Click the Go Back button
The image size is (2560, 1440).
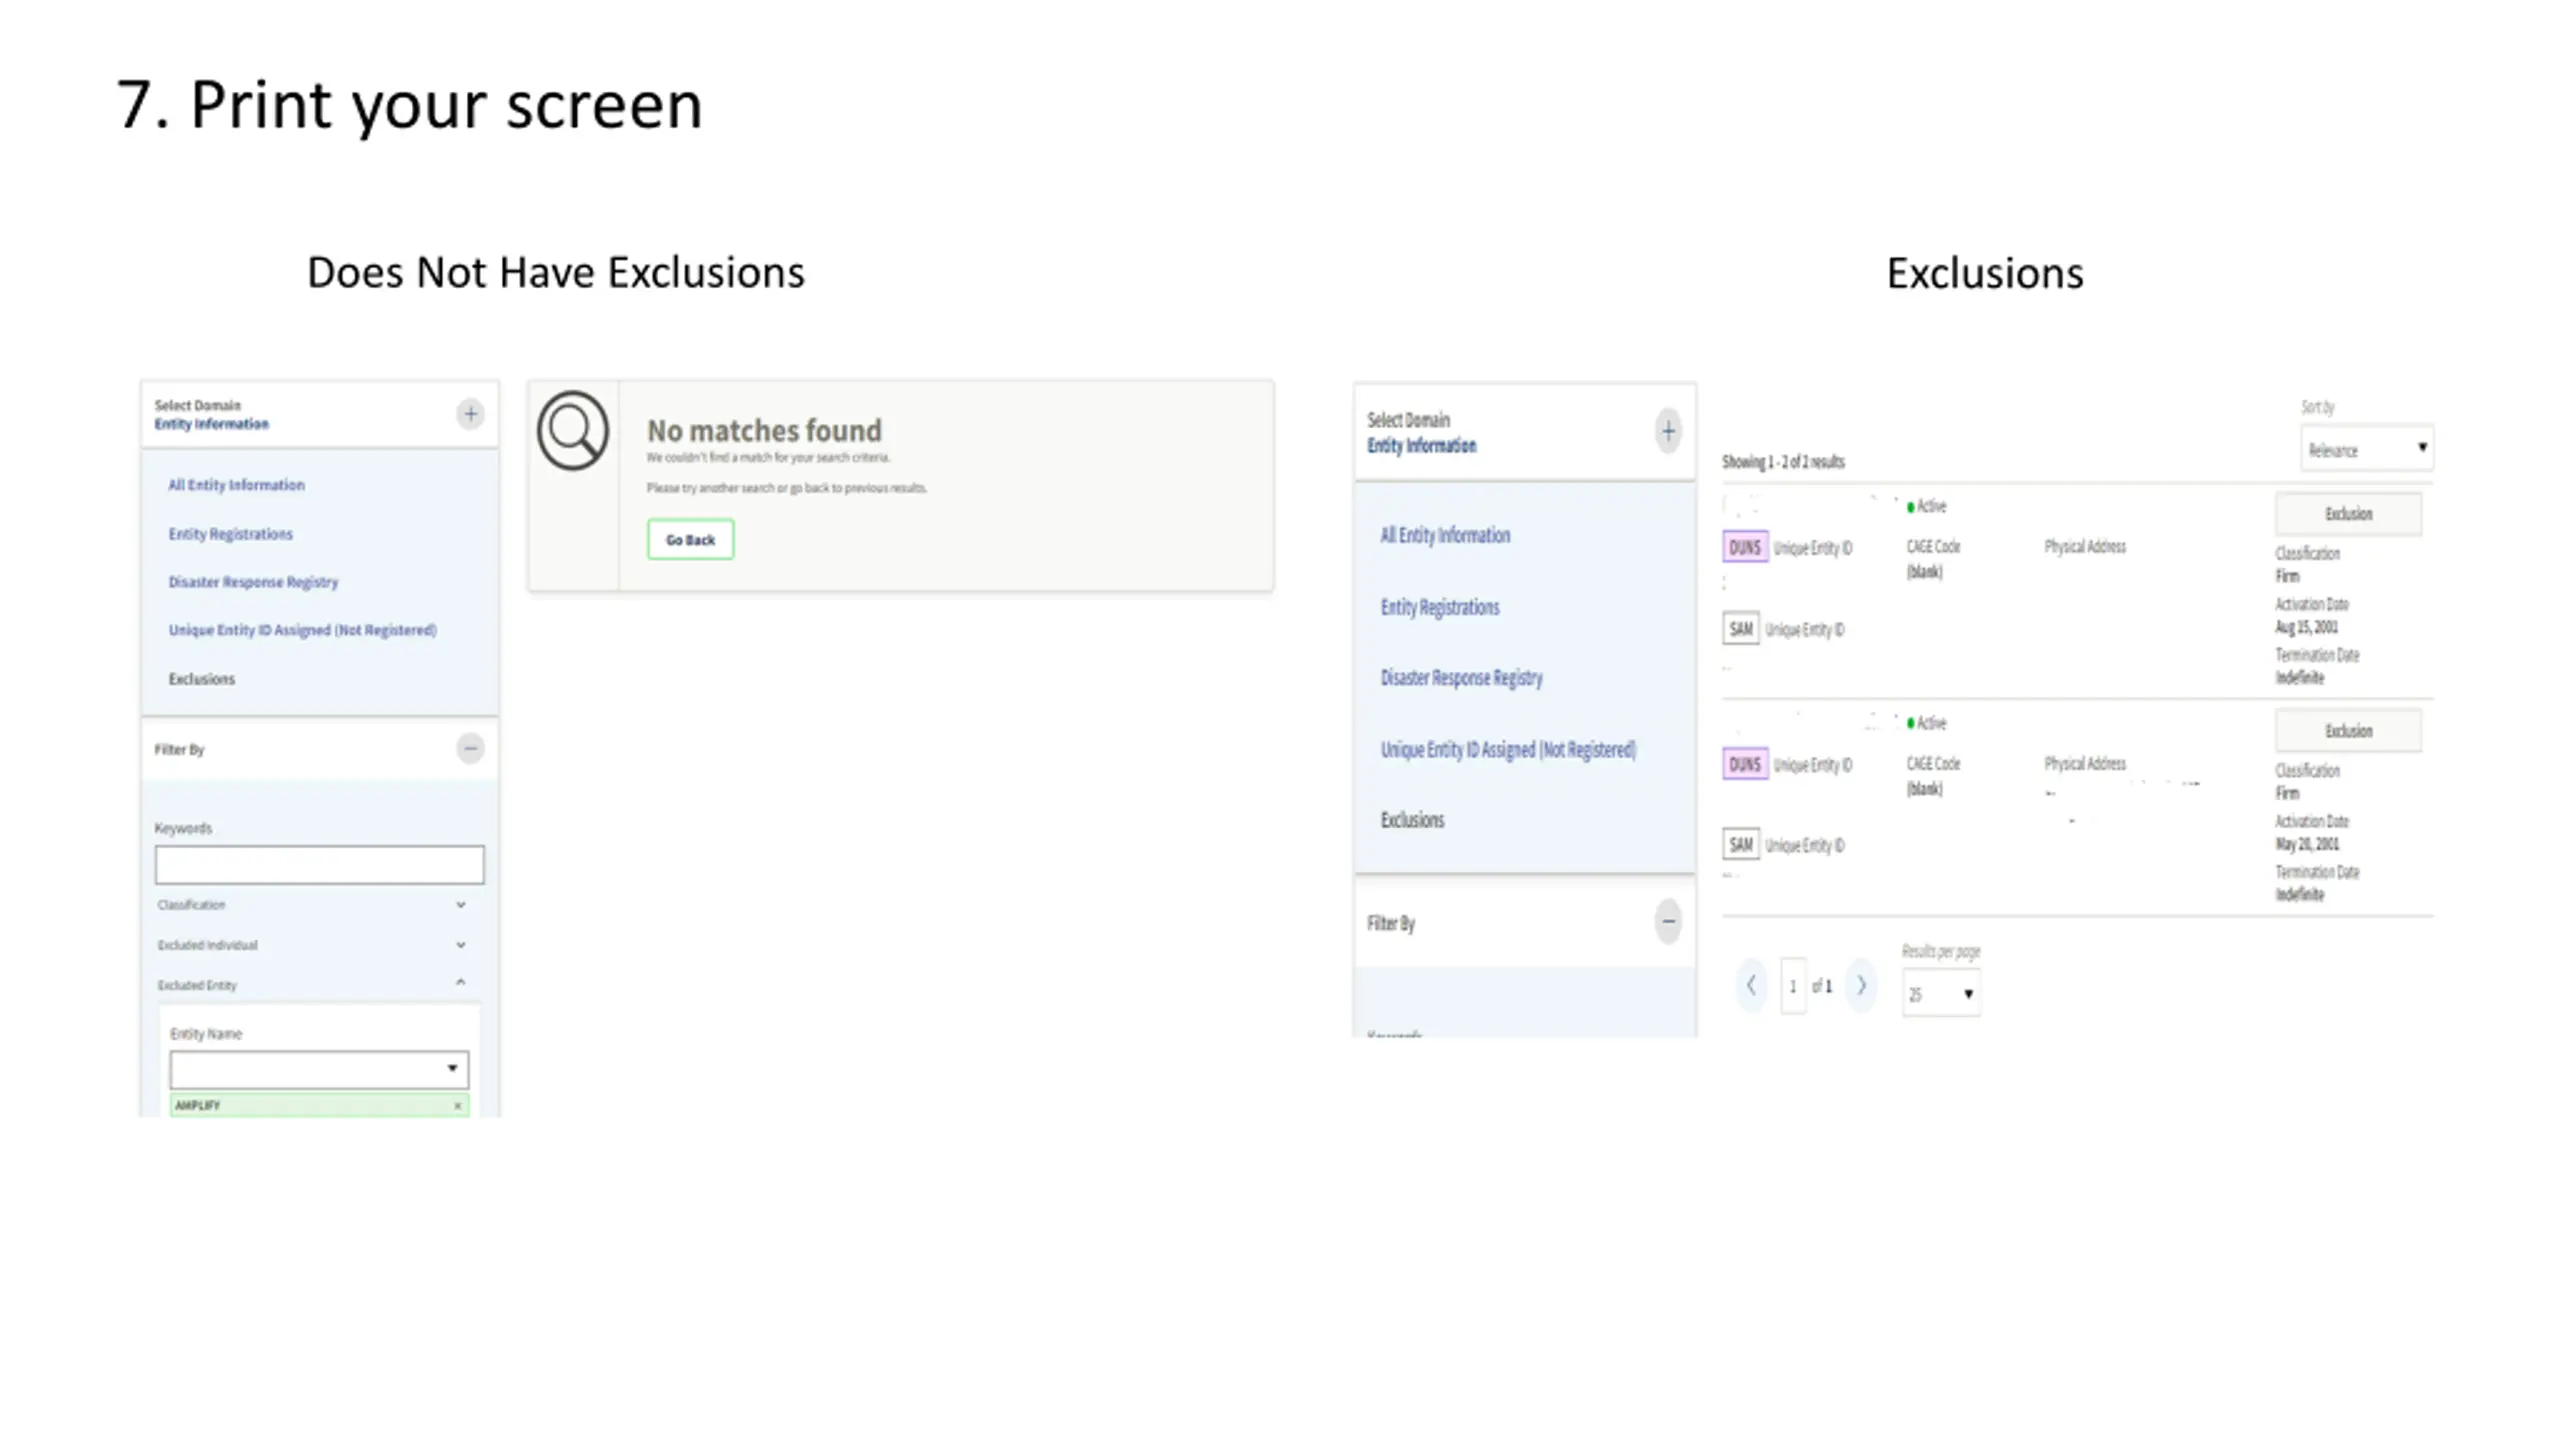[690, 539]
